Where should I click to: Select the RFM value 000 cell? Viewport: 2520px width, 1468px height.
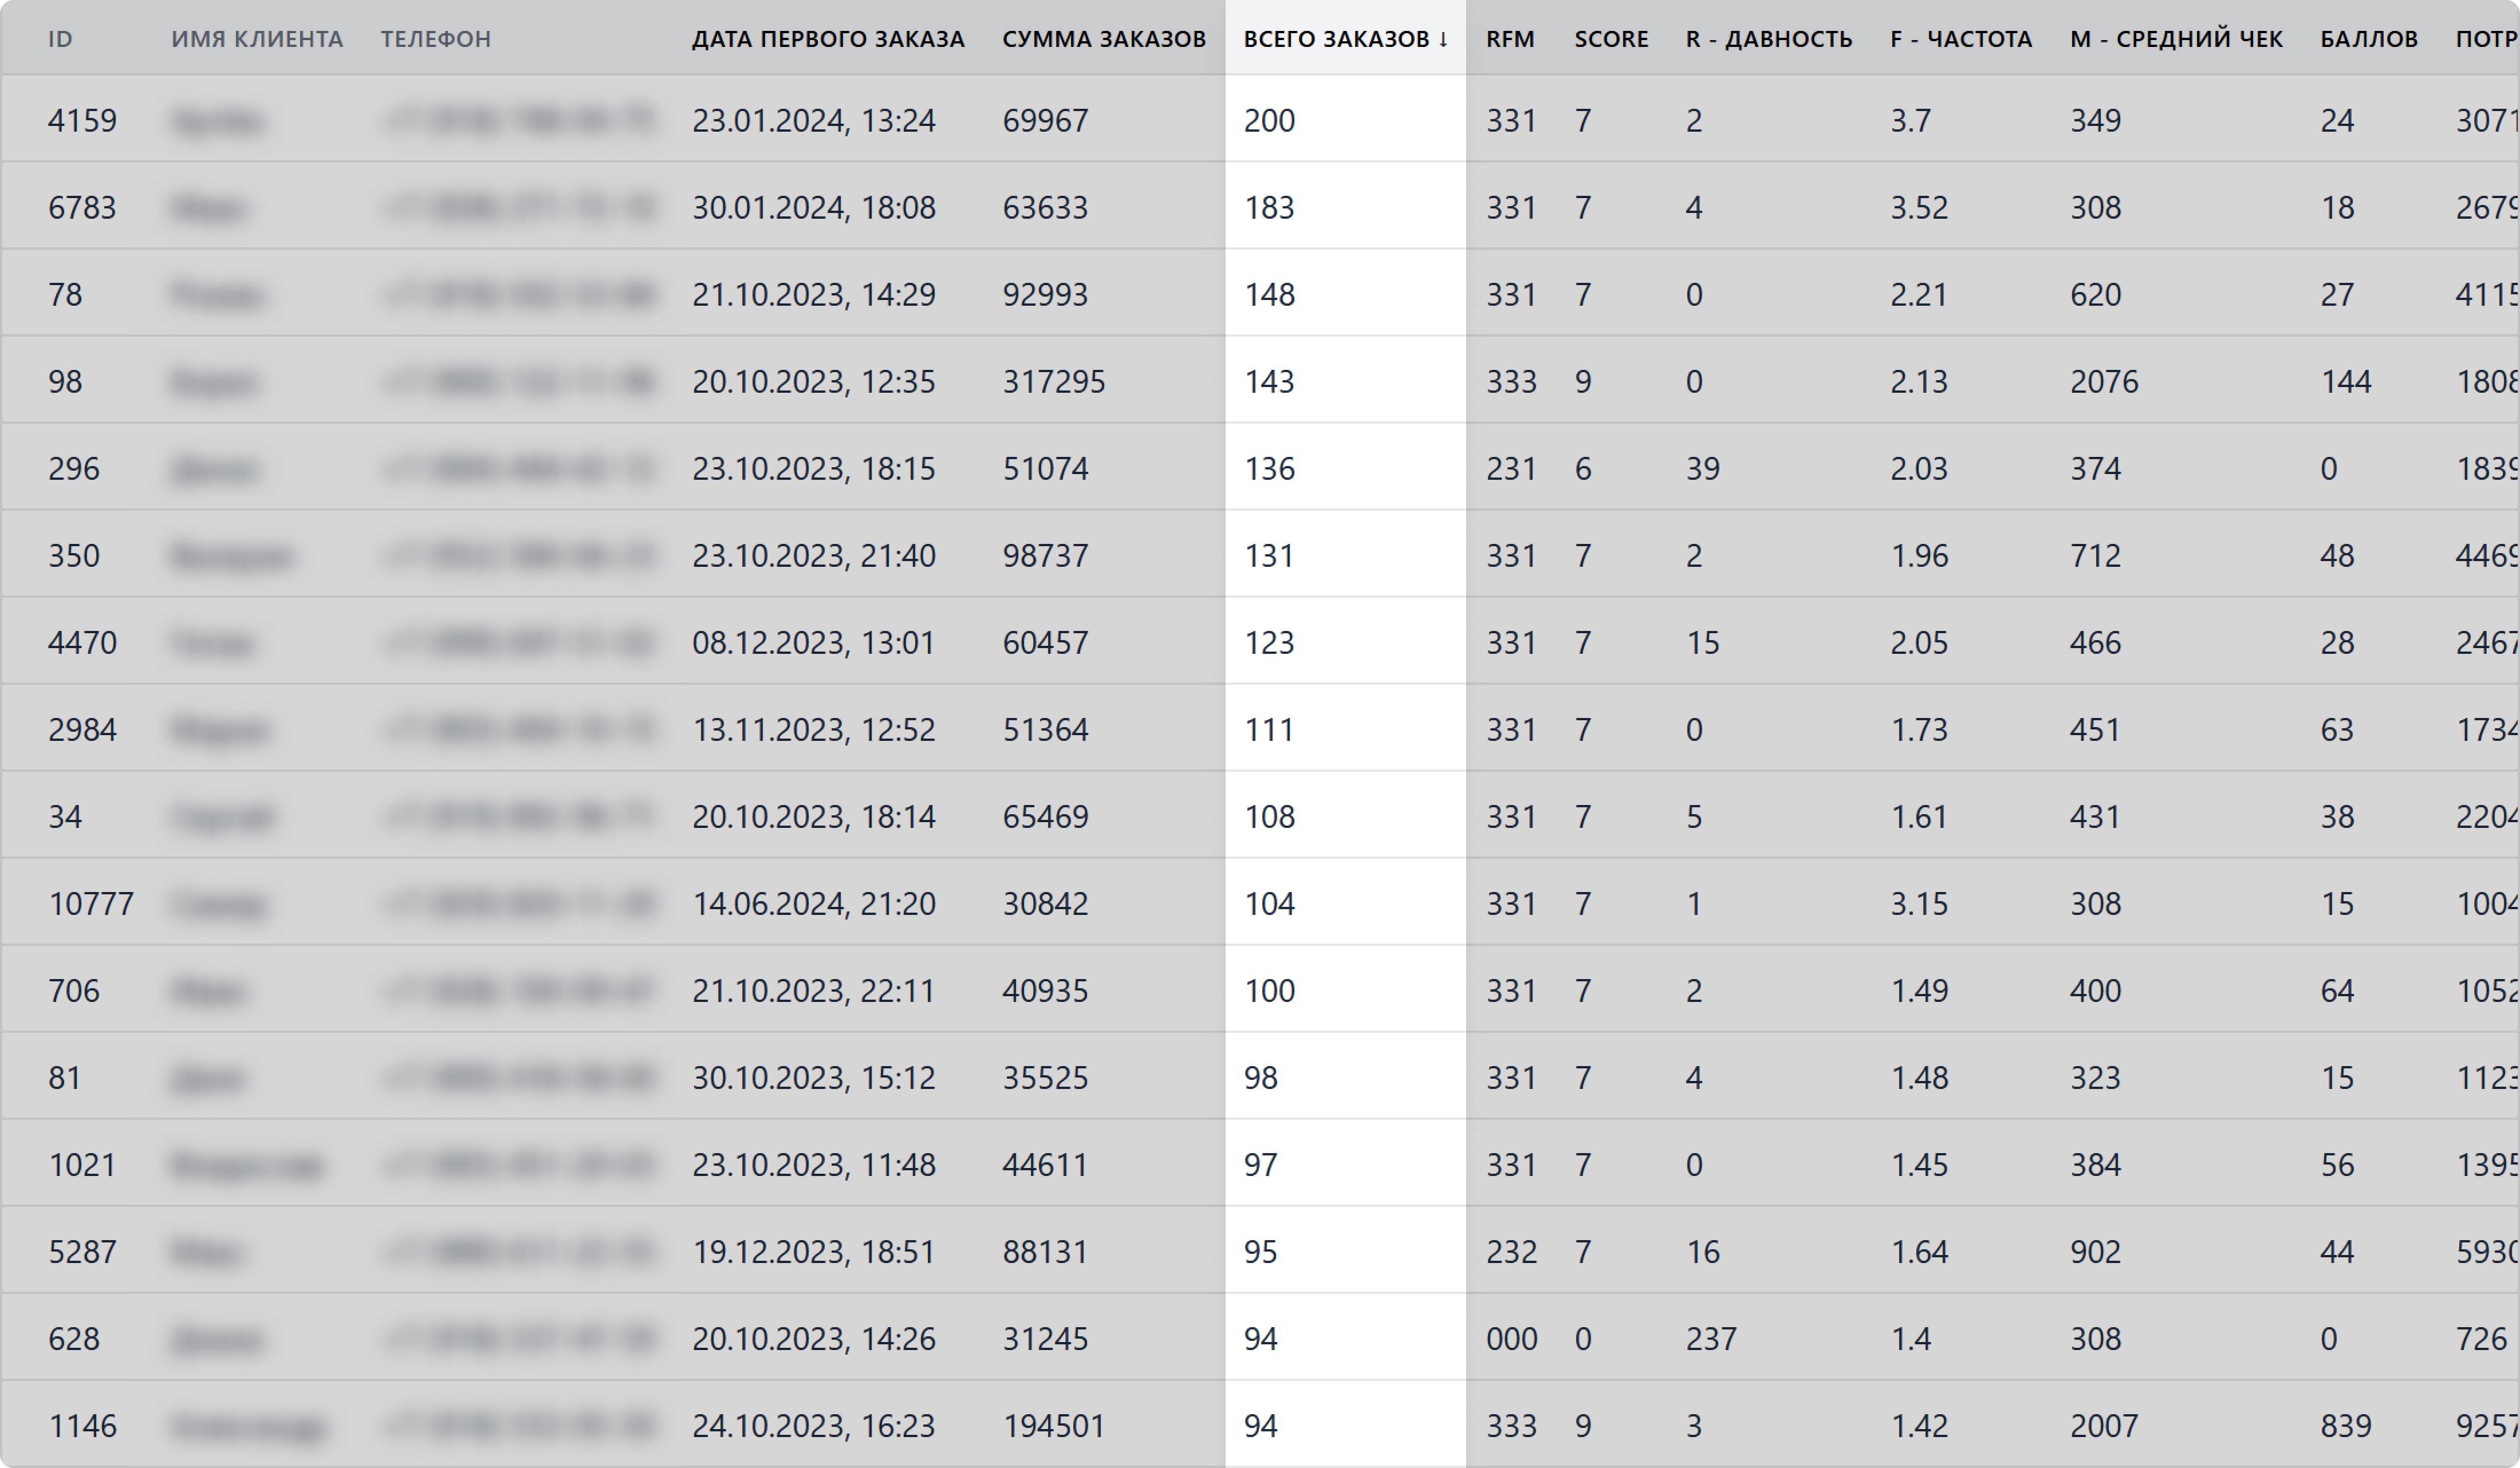point(1511,1339)
